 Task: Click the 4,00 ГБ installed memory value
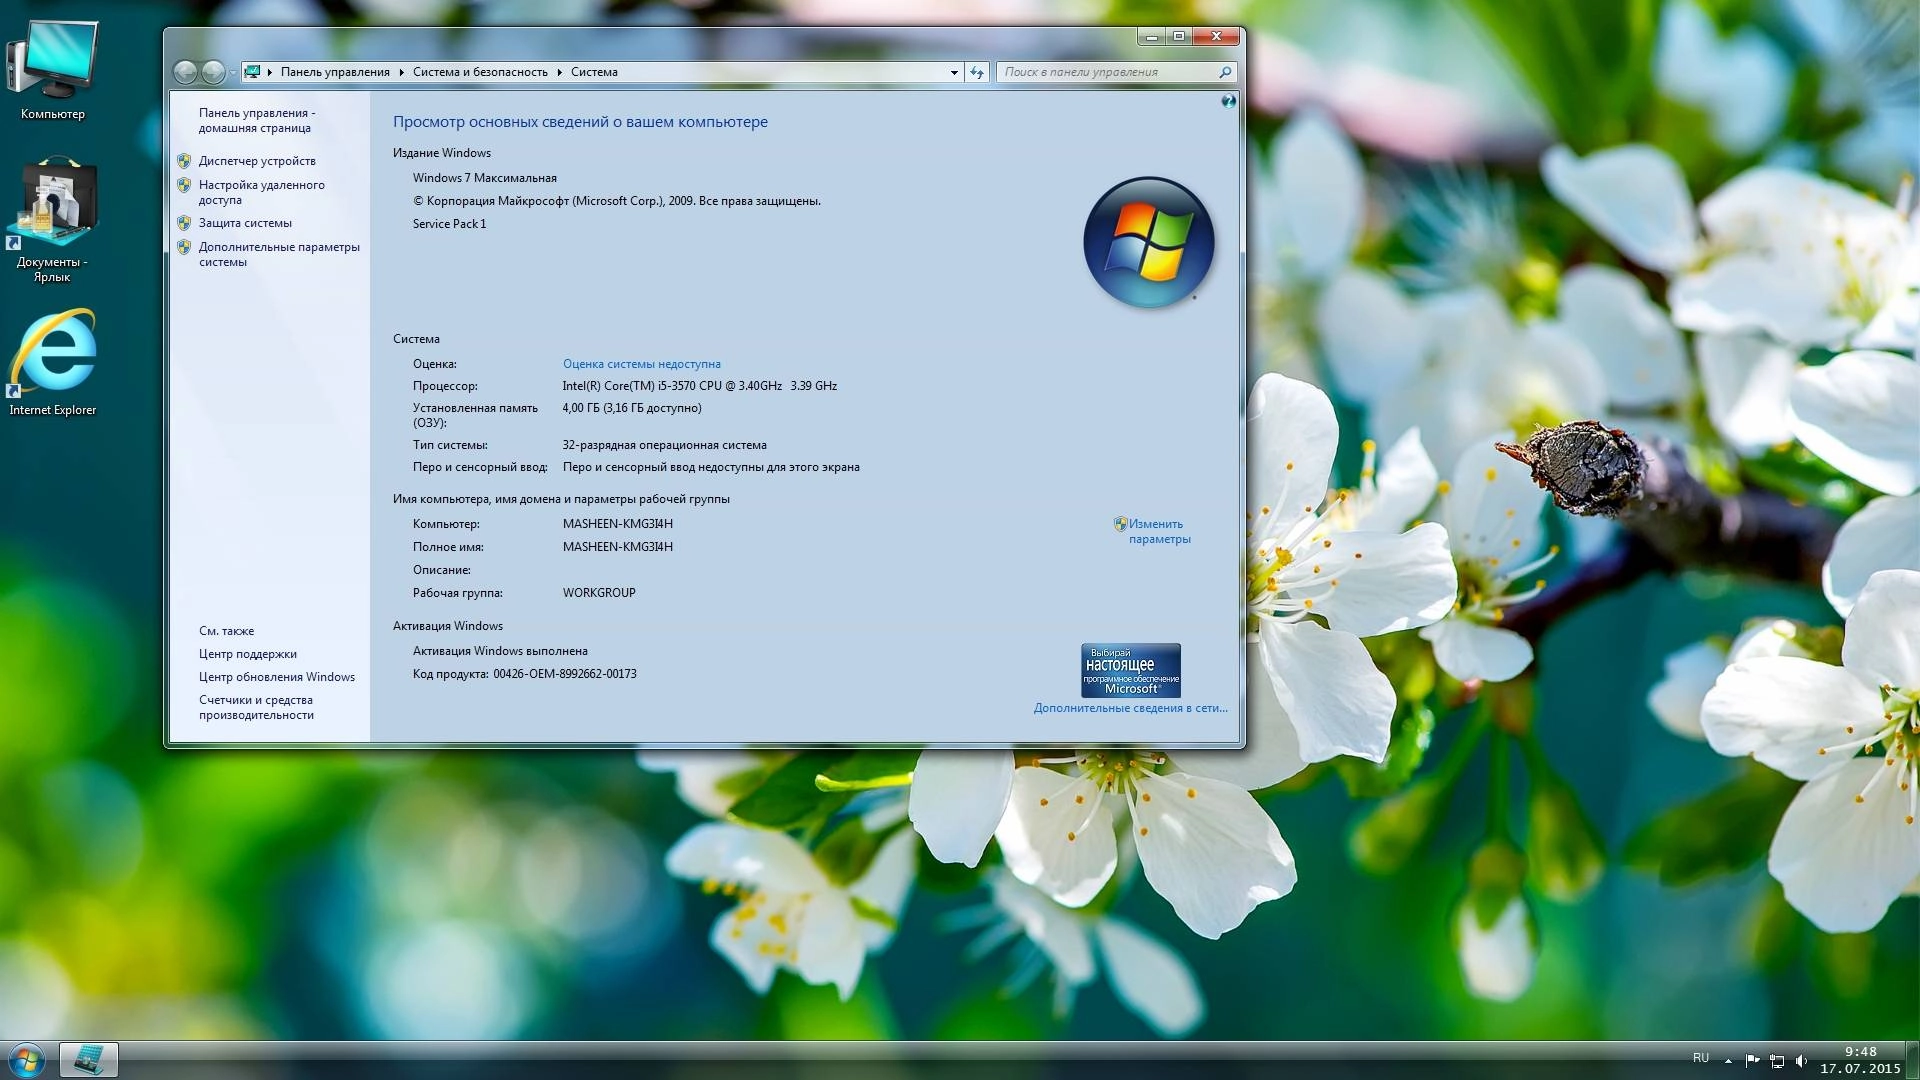coord(631,408)
